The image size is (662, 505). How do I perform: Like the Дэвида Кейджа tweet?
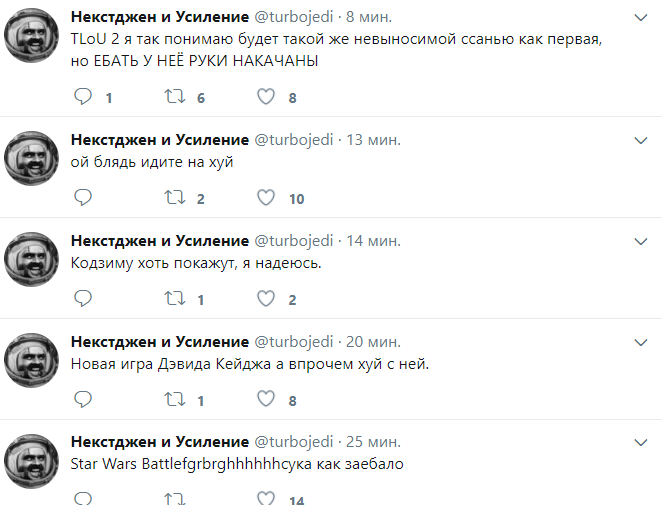click(266, 400)
